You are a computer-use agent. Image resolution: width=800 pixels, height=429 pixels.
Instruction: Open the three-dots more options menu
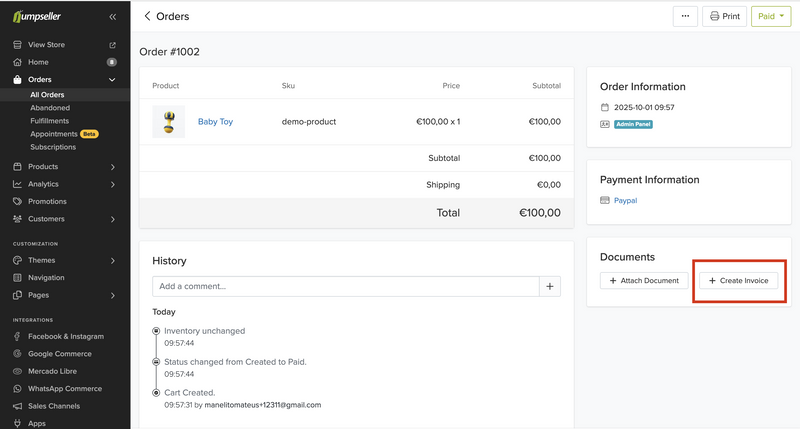(685, 16)
